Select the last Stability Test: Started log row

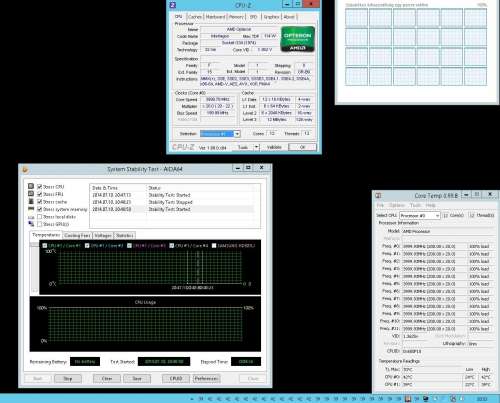[172, 209]
